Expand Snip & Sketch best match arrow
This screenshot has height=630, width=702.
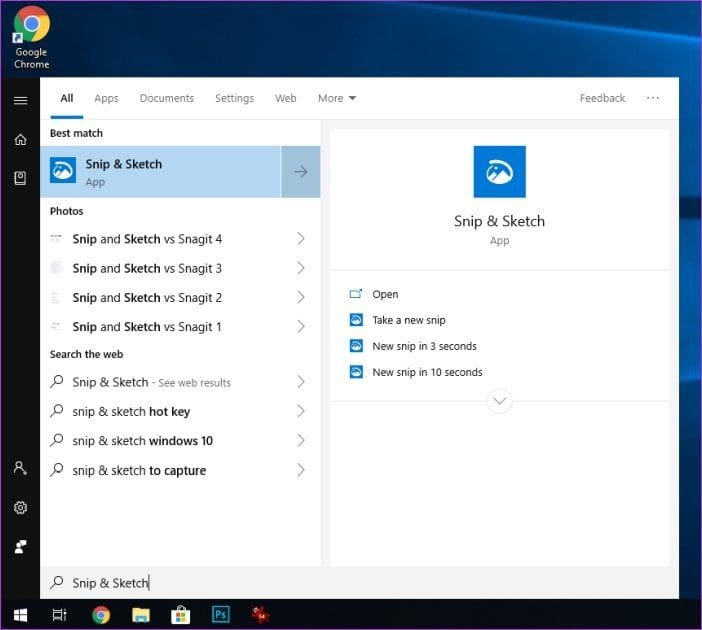pyautogui.click(x=300, y=171)
